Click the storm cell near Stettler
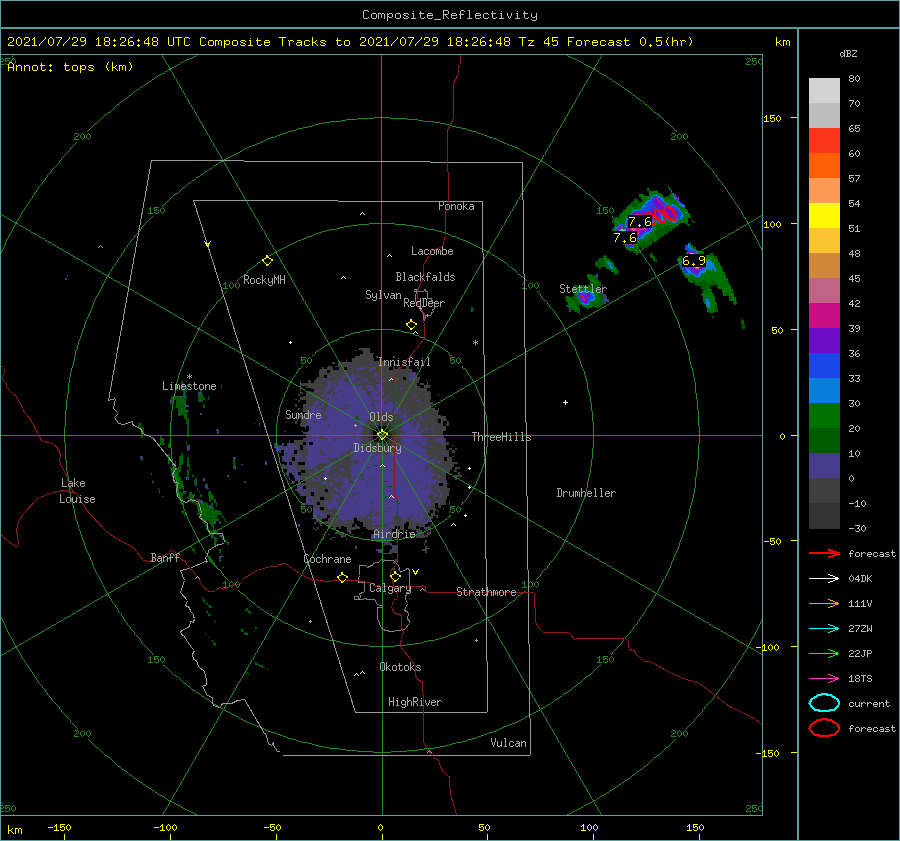 point(585,298)
